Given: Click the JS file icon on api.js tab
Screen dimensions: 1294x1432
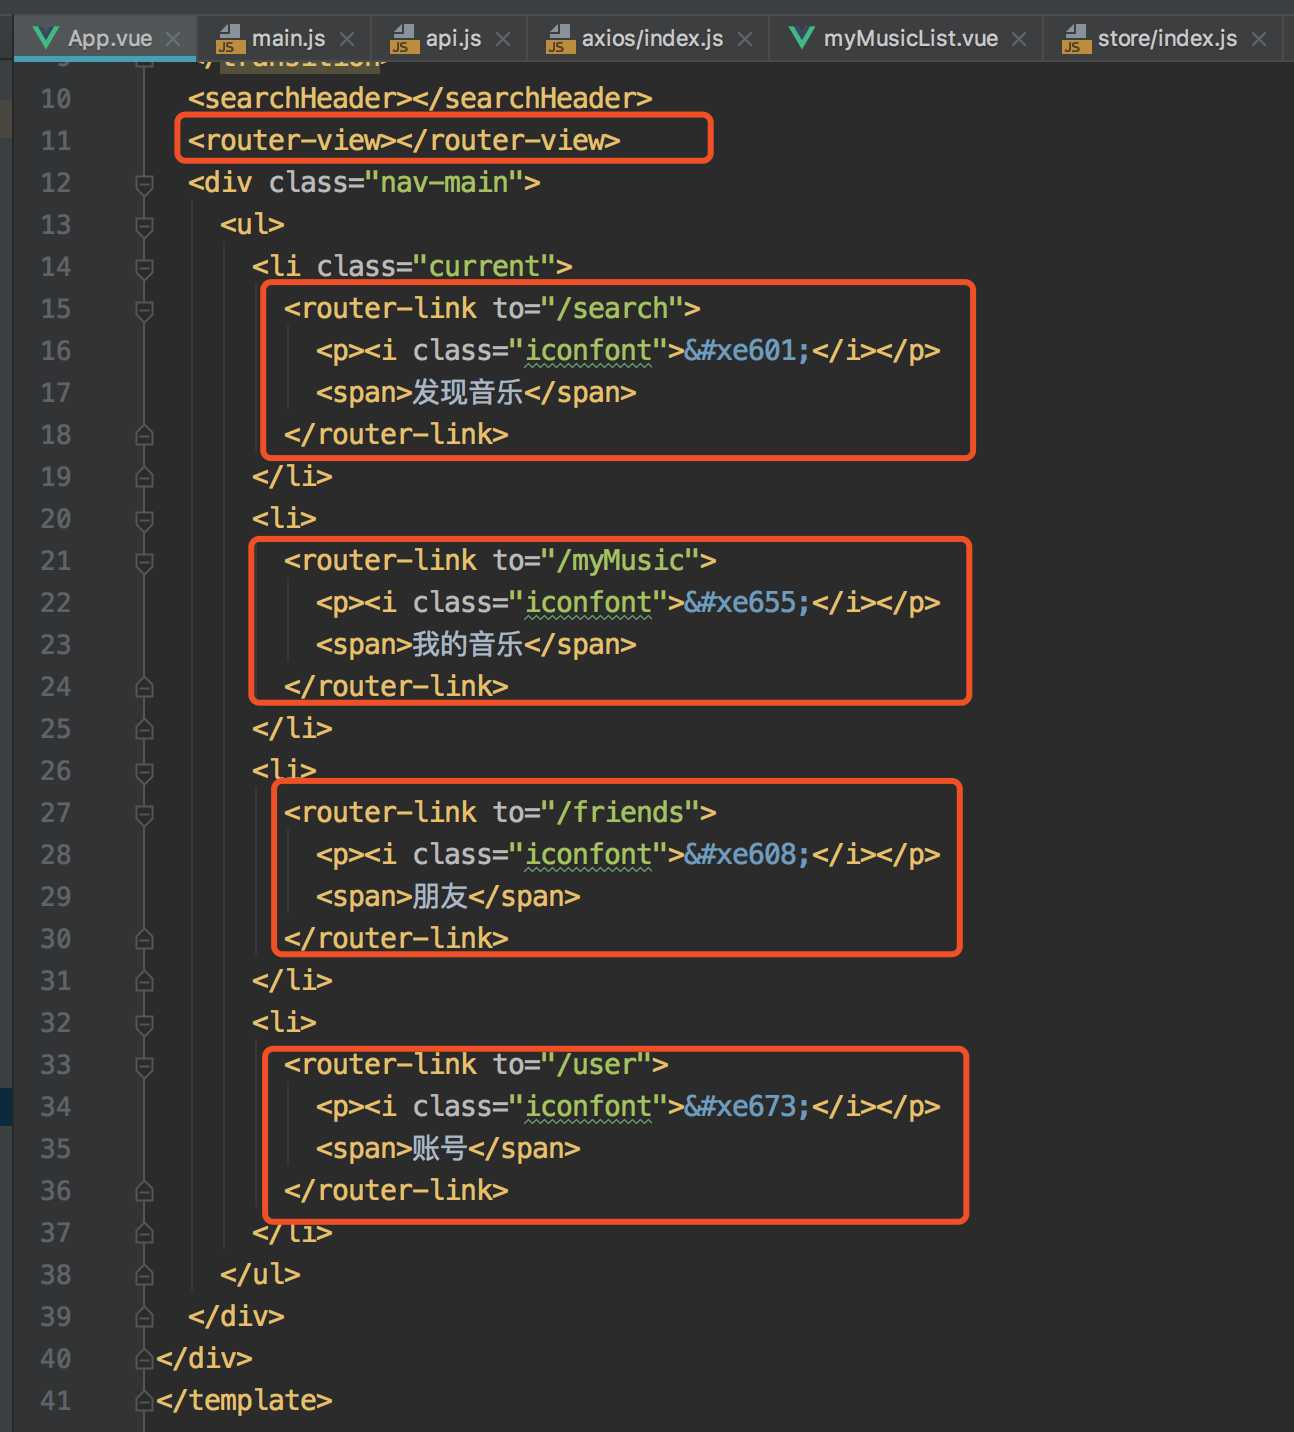Looking at the screenshot, I should pyautogui.click(x=404, y=39).
